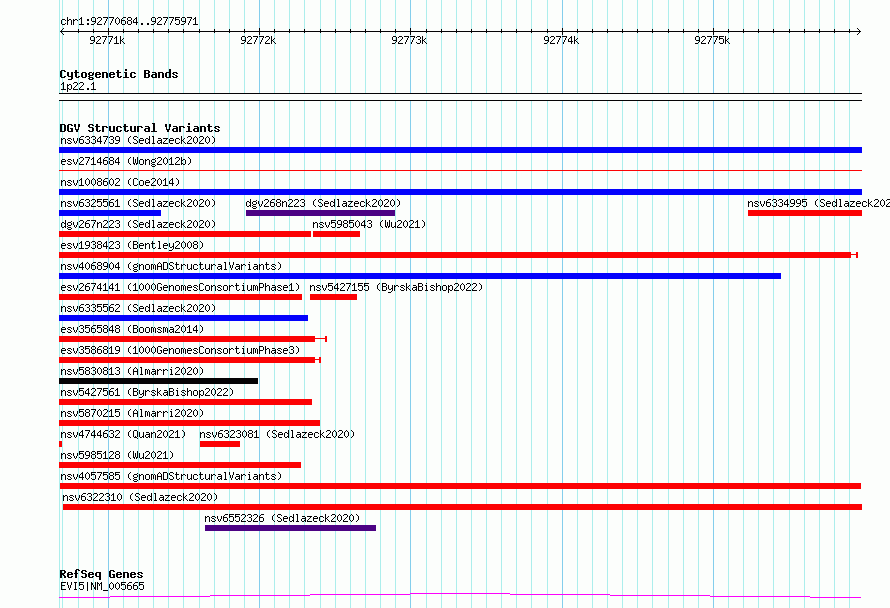Click nsv4068904 (gnomADStructuralVariants) label
The image size is (890, 608).
[x=171, y=266]
